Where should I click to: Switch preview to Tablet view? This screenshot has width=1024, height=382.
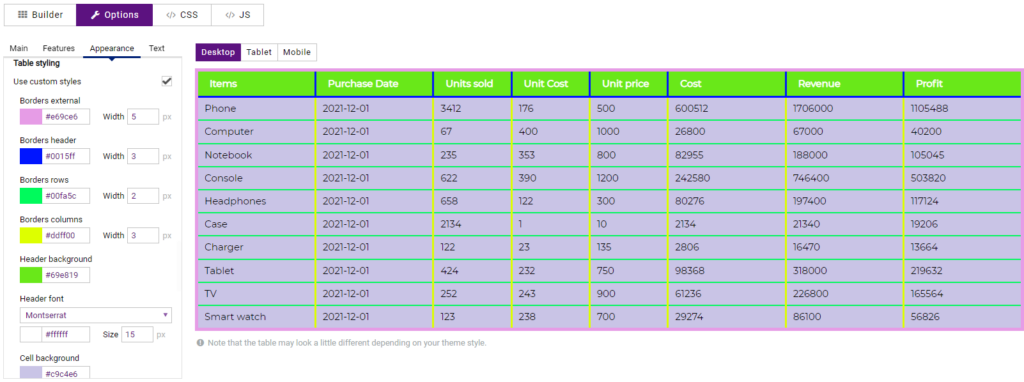(259, 52)
